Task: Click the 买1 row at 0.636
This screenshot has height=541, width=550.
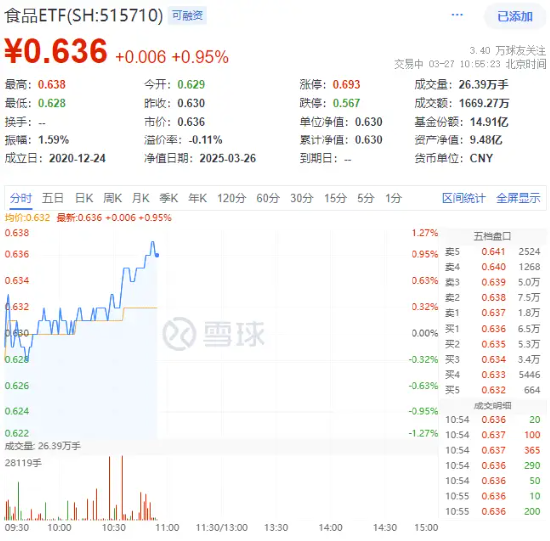Action: point(492,329)
